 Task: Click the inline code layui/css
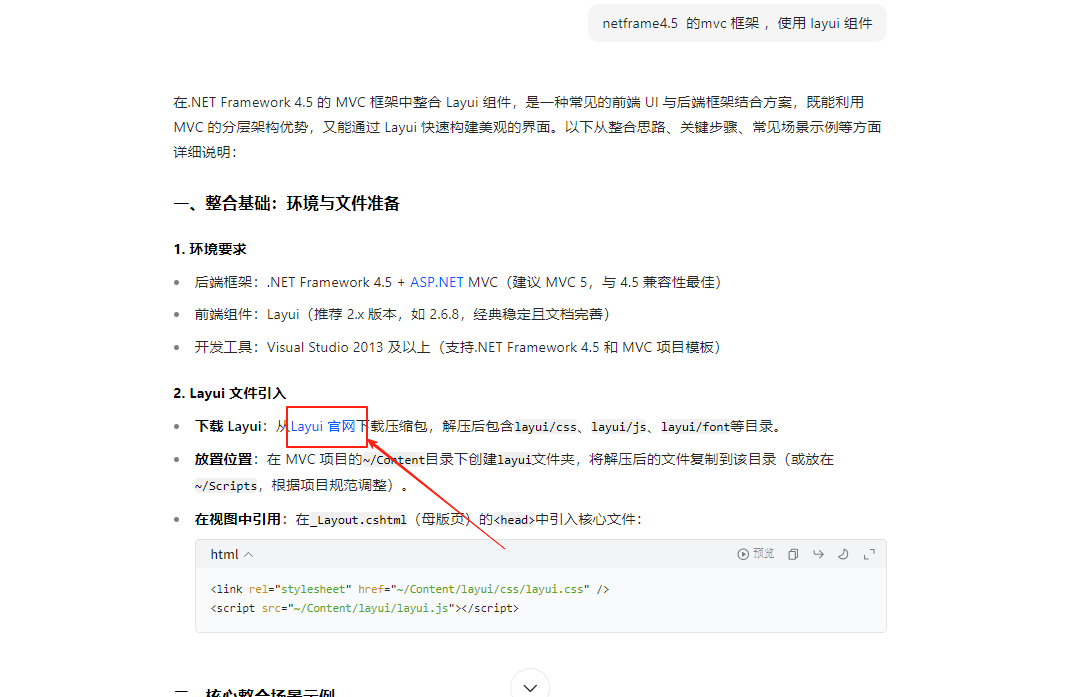pyautogui.click(x=546, y=427)
